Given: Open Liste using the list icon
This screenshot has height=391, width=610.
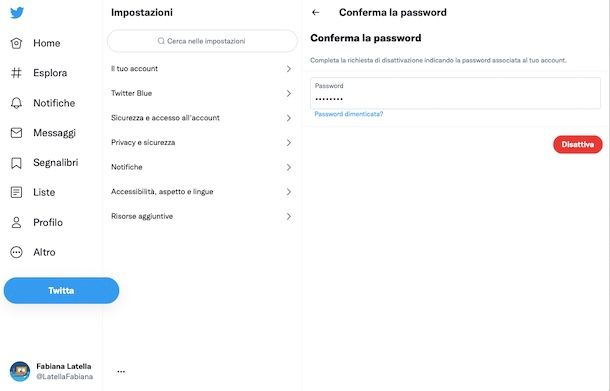Looking at the screenshot, I should [x=16, y=192].
